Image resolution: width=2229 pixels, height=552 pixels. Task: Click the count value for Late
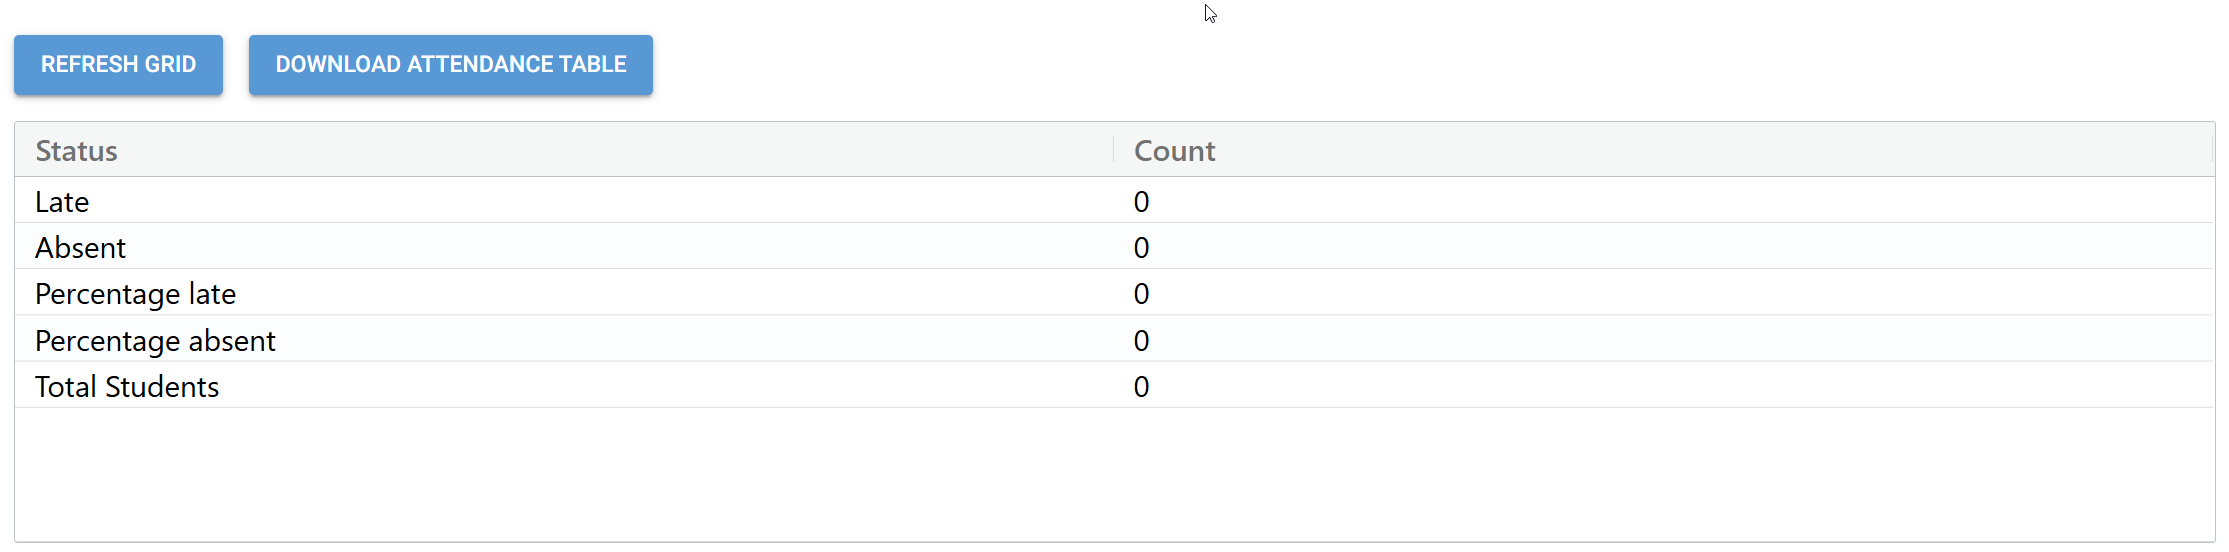click(1141, 202)
